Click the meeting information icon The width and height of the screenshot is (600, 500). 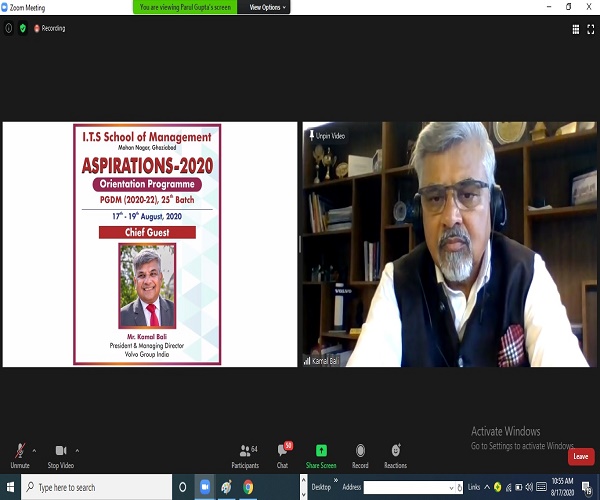tap(8, 28)
